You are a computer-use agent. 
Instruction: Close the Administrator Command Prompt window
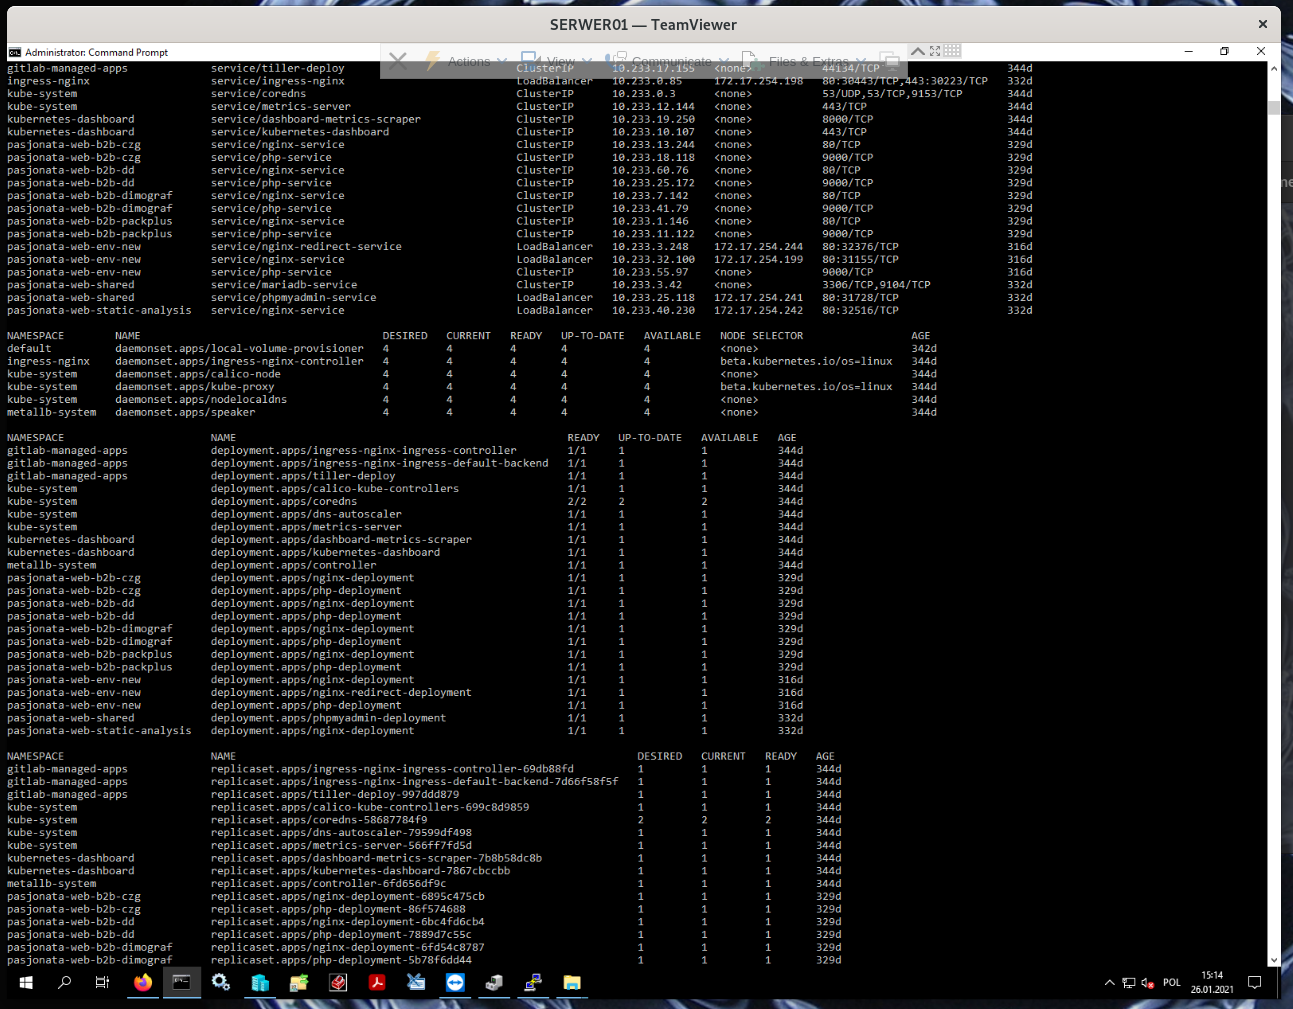click(1261, 51)
